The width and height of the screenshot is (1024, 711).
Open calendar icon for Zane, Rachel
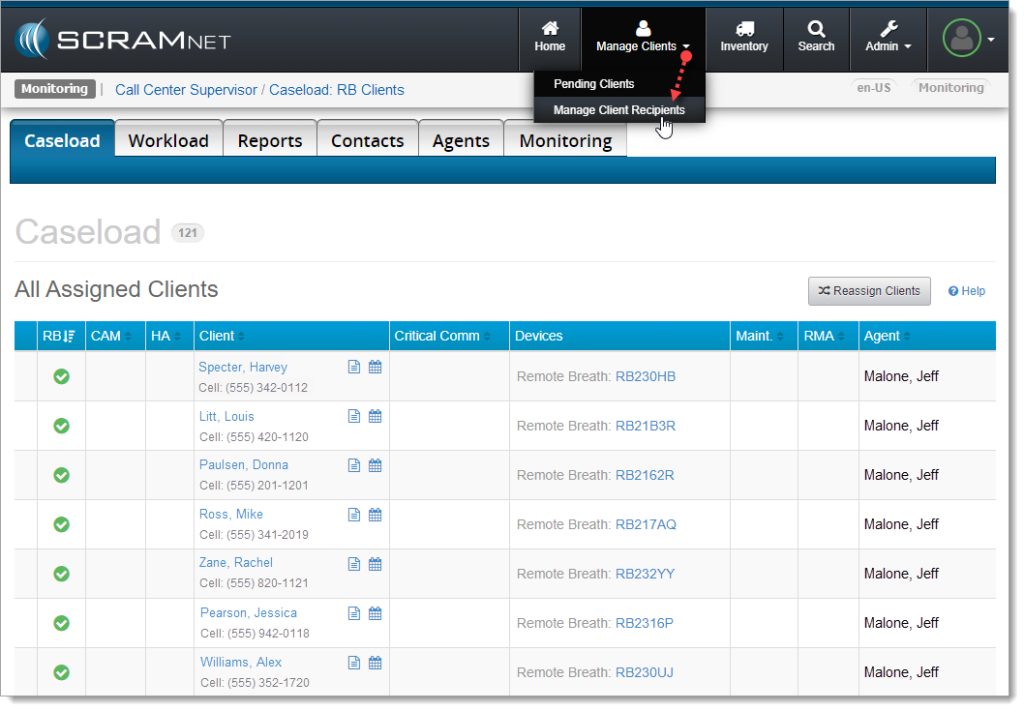[x=375, y=564]
